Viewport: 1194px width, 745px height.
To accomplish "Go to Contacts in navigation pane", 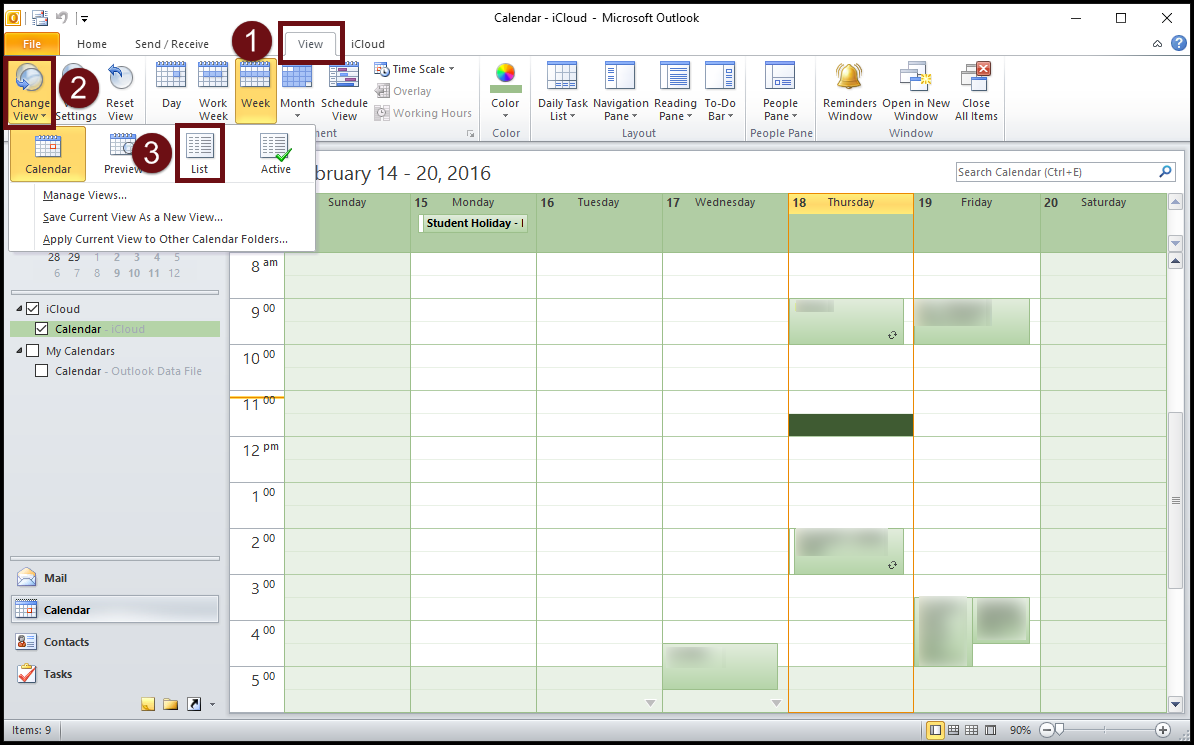I will tap(66, 642).
